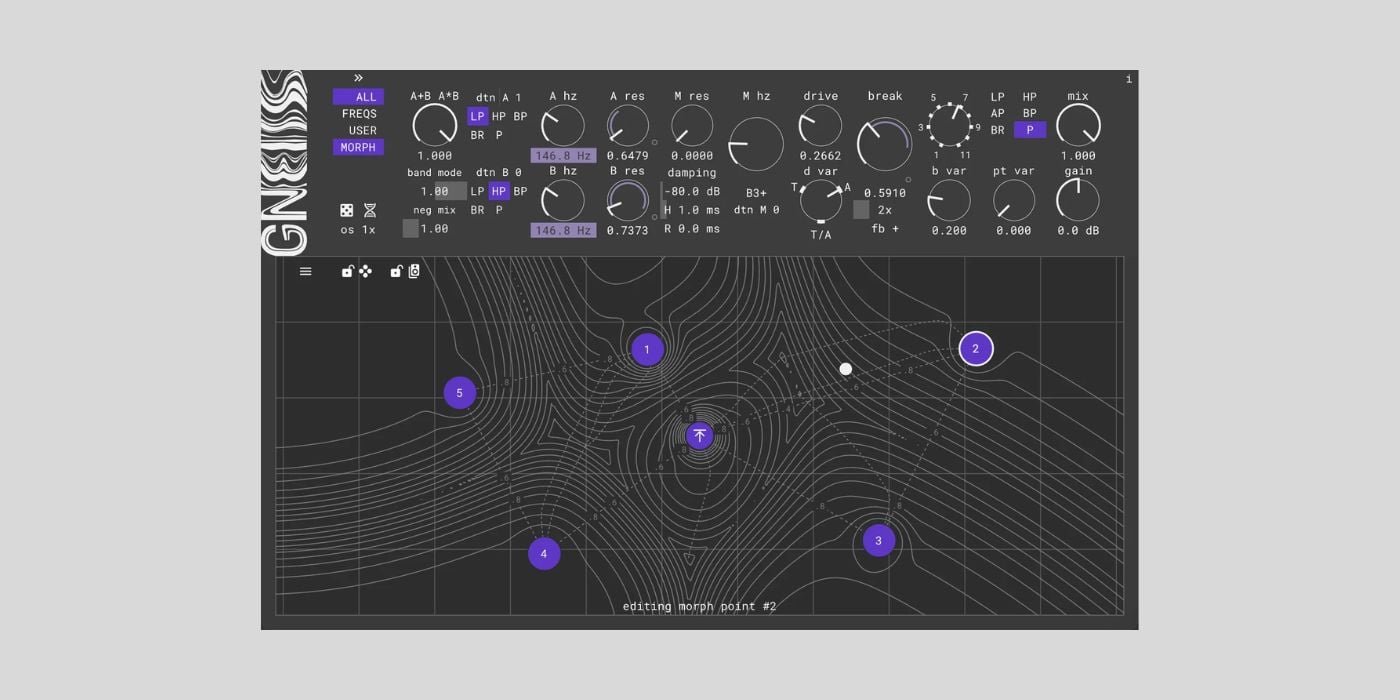Click the dtn A 1 value
The width and height of the screenshot is (1400, 700).
499,98
